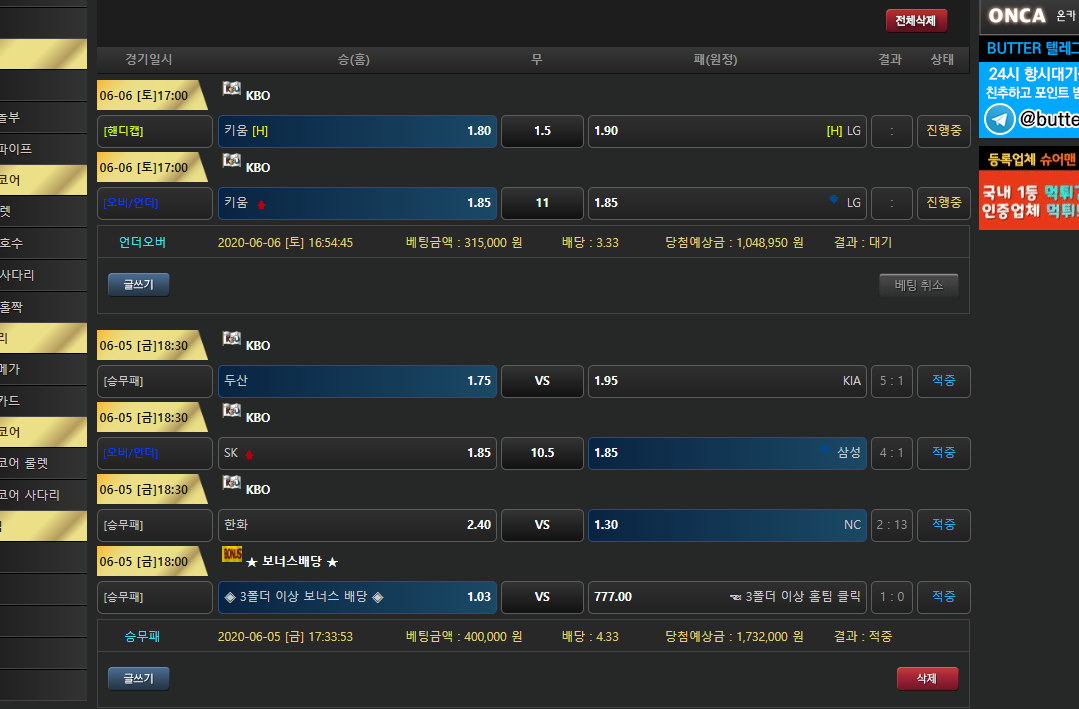
Task: Open the 홀짝 sidebar menu item
Action: [x=15, y=306]
